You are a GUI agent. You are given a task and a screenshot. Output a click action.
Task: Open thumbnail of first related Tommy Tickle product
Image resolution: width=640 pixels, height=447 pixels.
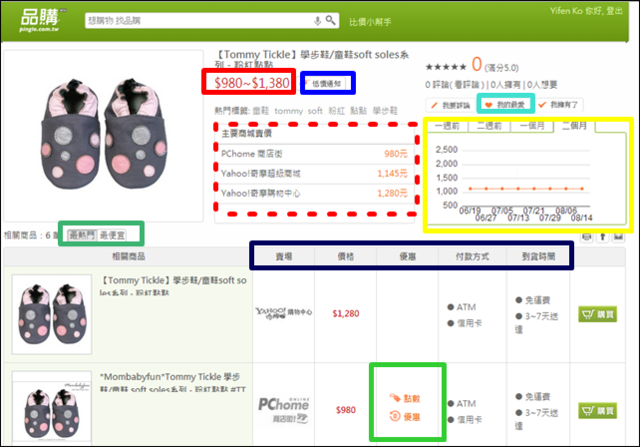[52, 314]
